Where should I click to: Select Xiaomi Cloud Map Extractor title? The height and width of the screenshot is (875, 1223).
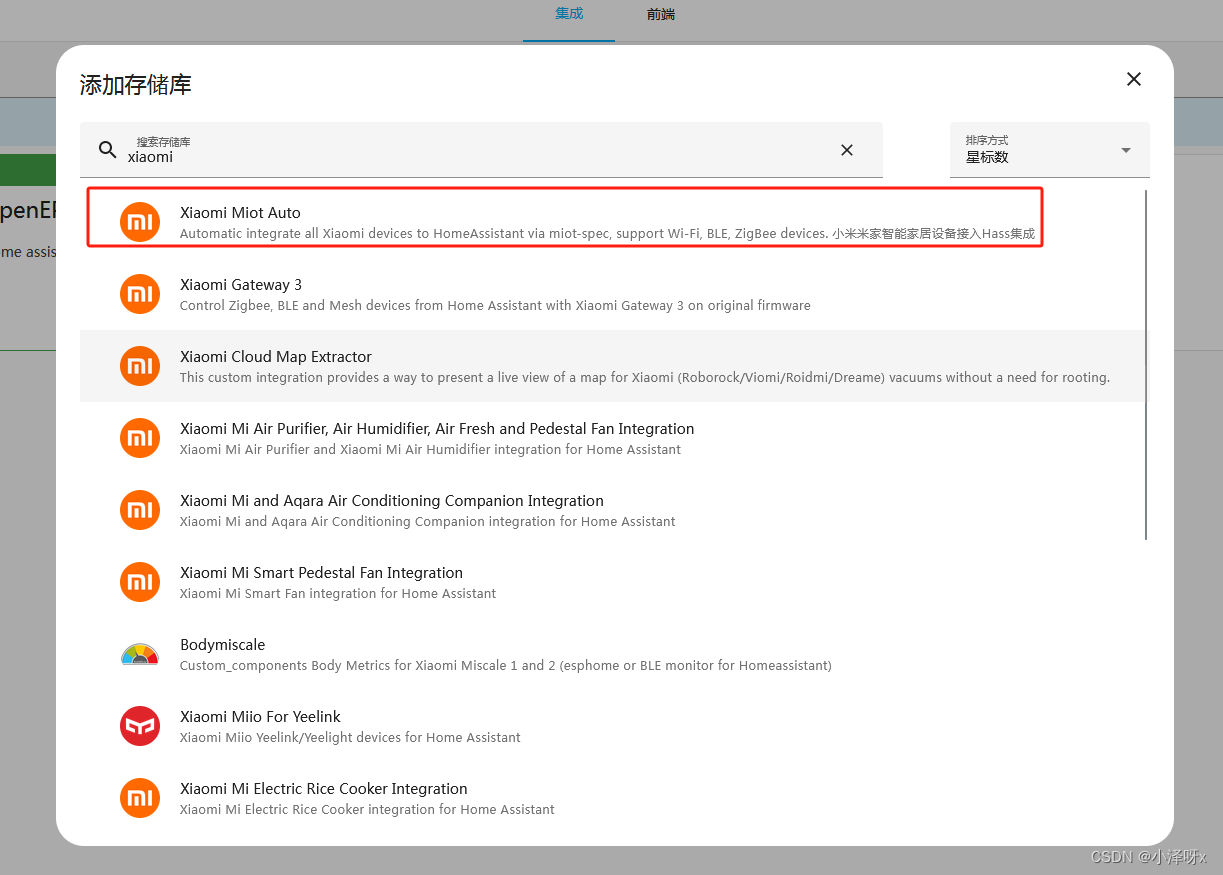[x=276, y=357]
